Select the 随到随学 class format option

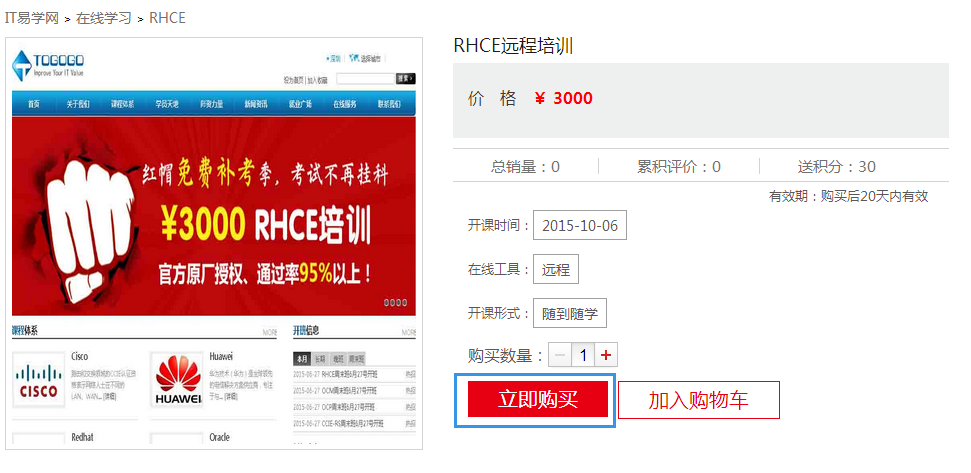[x=569, y=313]
